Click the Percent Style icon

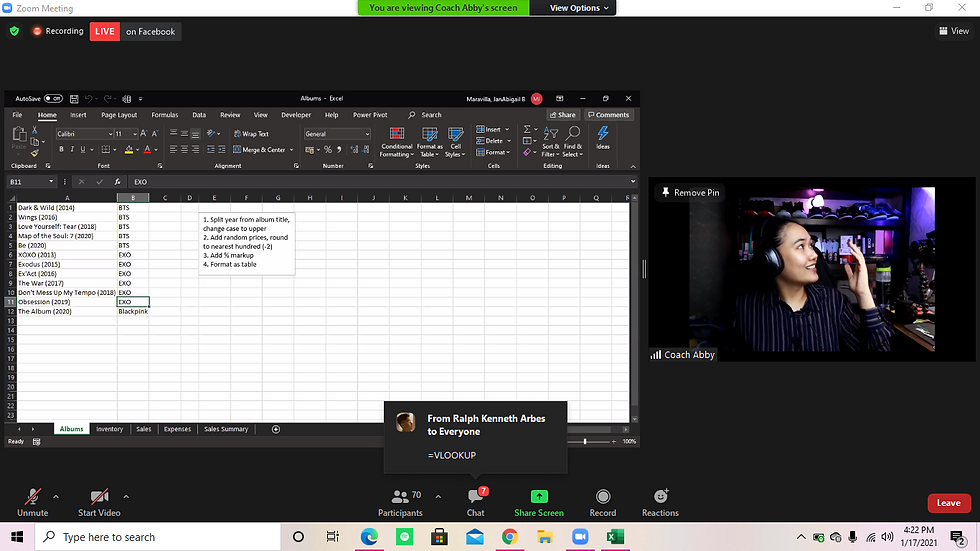point(328,149)
